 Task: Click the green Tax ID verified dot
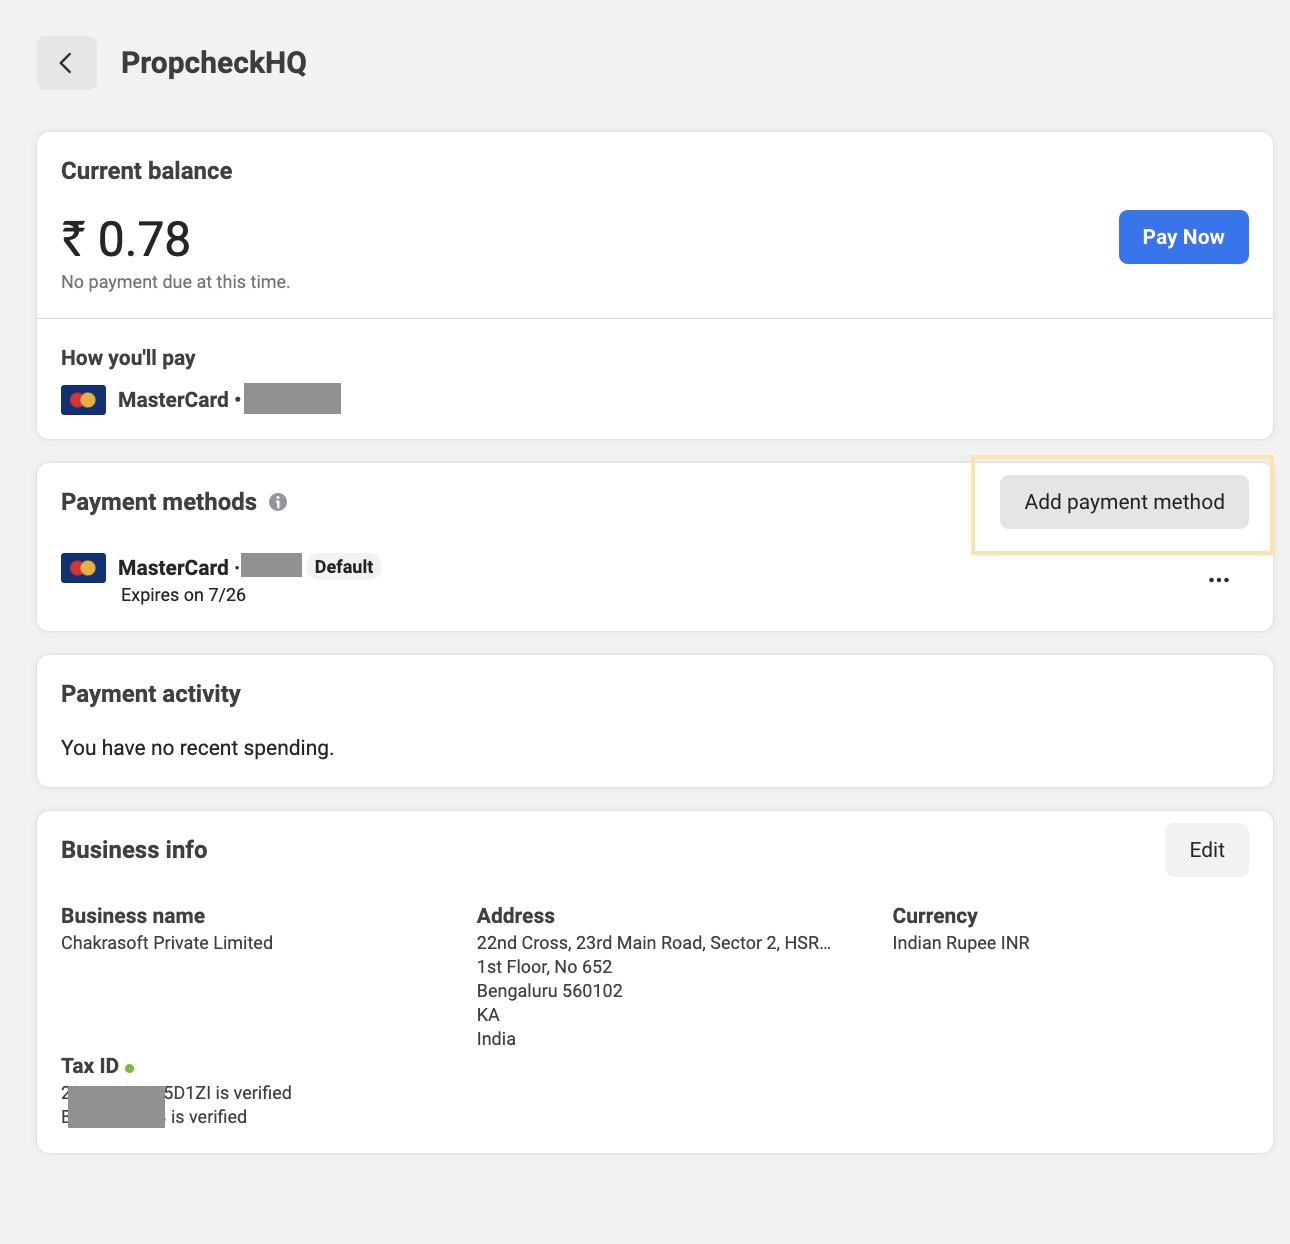[x=130, y=1068]
